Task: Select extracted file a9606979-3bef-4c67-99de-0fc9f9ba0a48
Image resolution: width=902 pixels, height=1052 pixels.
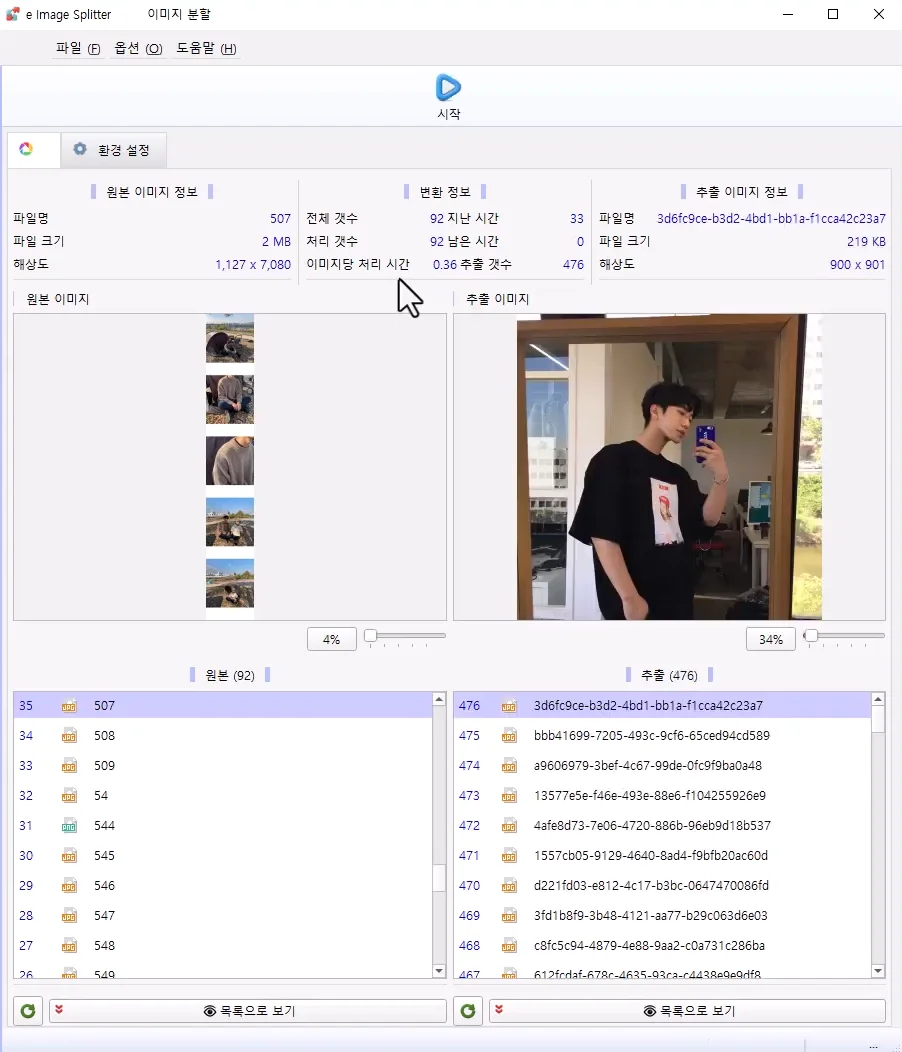Action: coord(662,766)
